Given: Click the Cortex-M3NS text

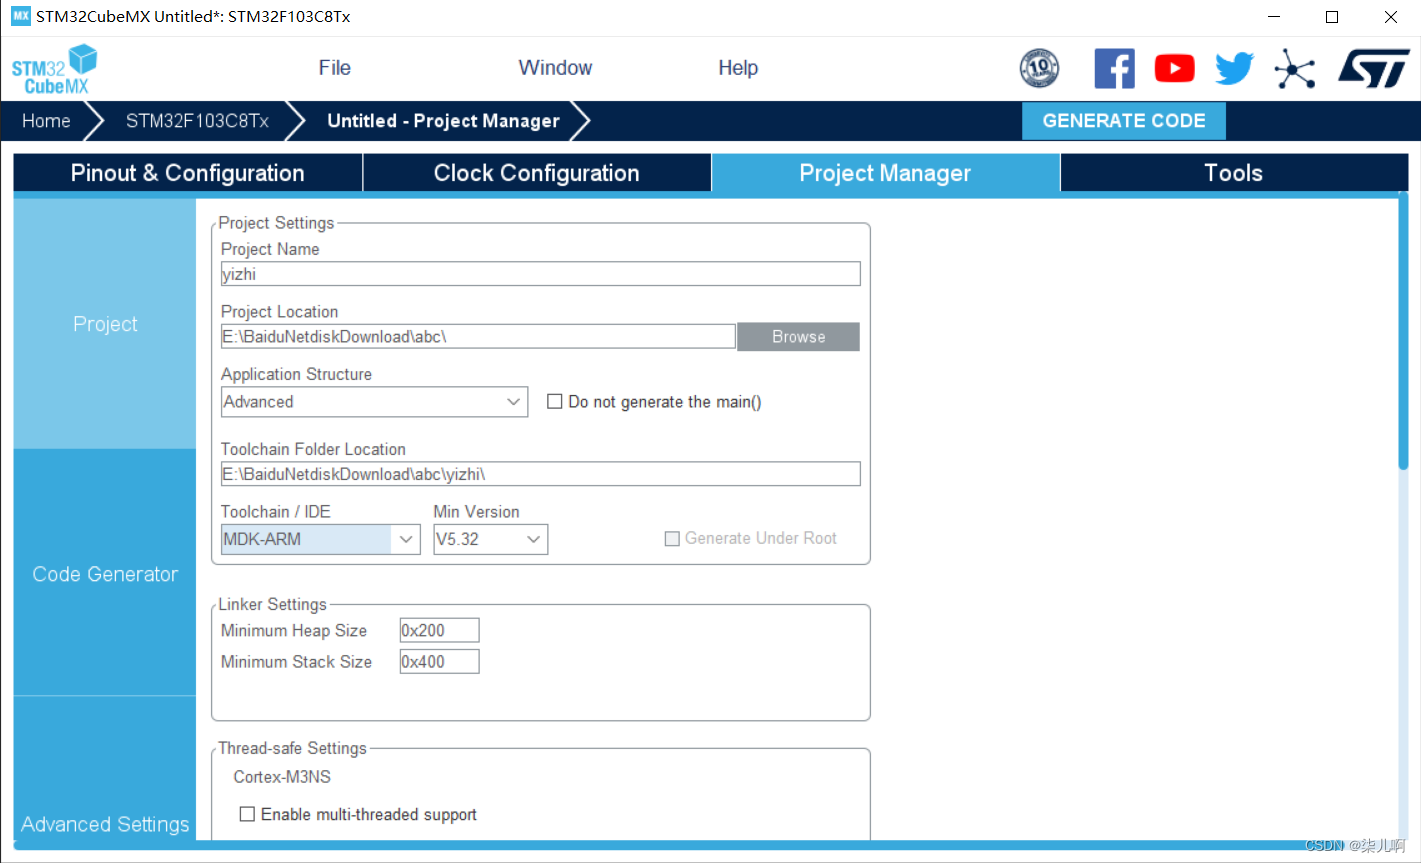Looking at the screenshot, I should [282, 777].
